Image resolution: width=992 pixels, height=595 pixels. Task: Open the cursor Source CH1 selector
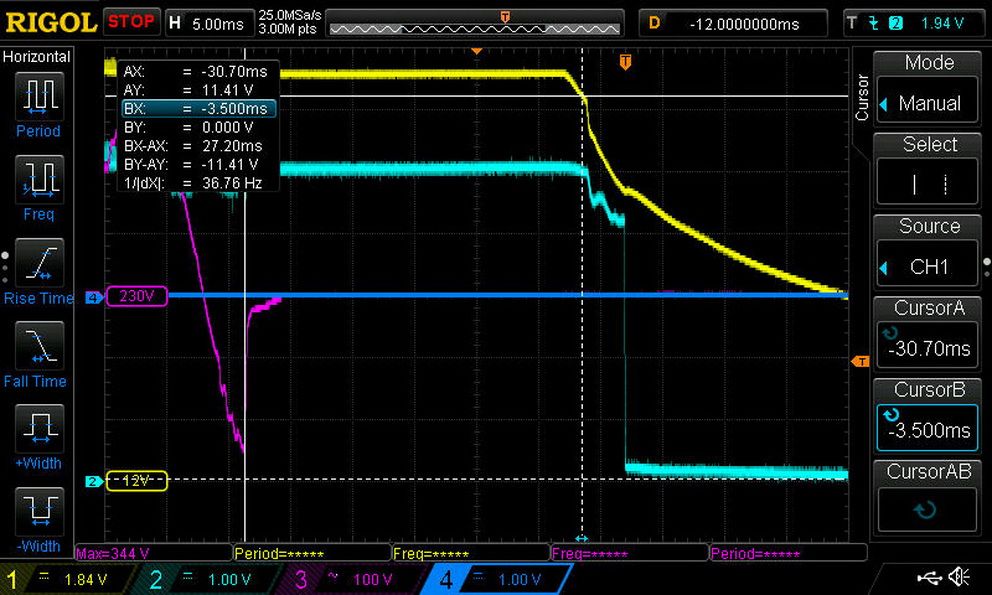point(927,251)
